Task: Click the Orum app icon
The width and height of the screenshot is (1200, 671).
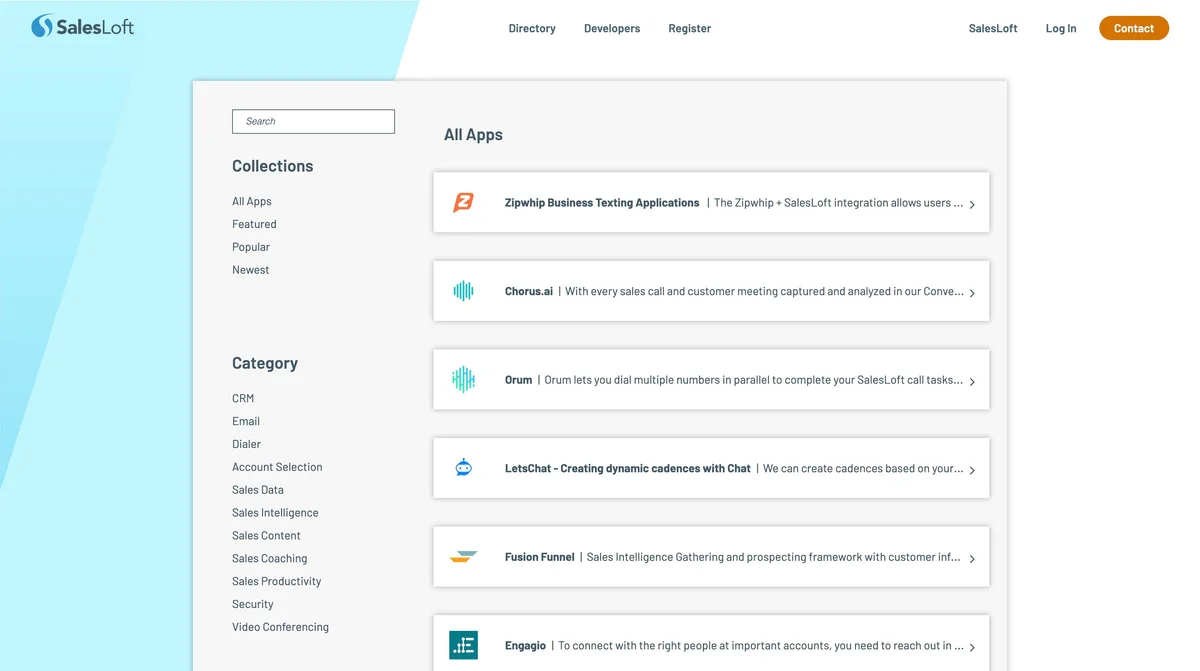Action: (x=463, y=379)
